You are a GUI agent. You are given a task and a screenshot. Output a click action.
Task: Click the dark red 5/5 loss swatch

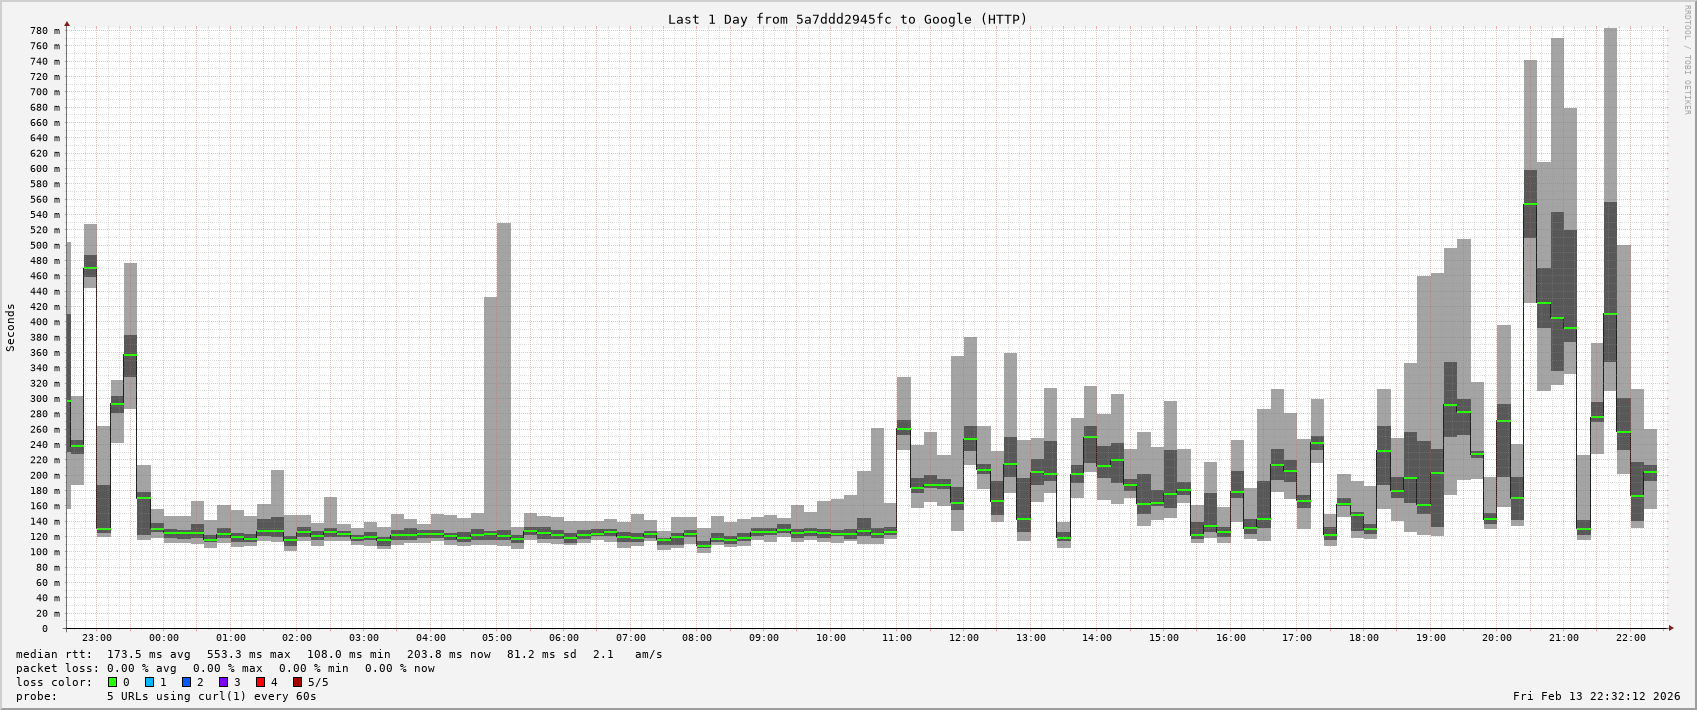pos(297,682)
